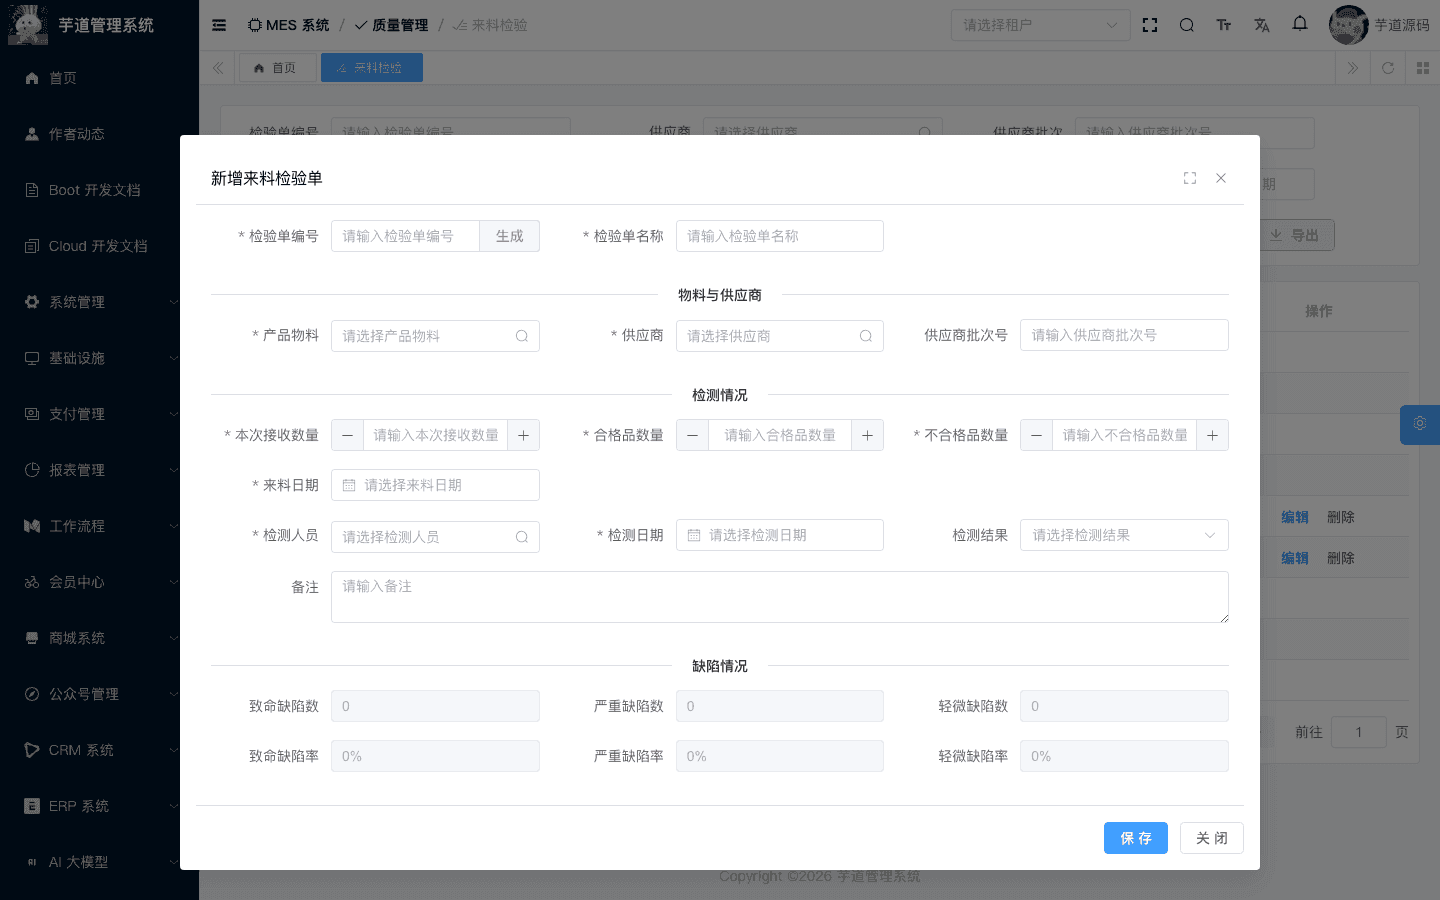Click the fullscreen icon in dialog header
The height and width of the screenshot is (900, 1440).
pyautogui.click(x=1190, y=178)
